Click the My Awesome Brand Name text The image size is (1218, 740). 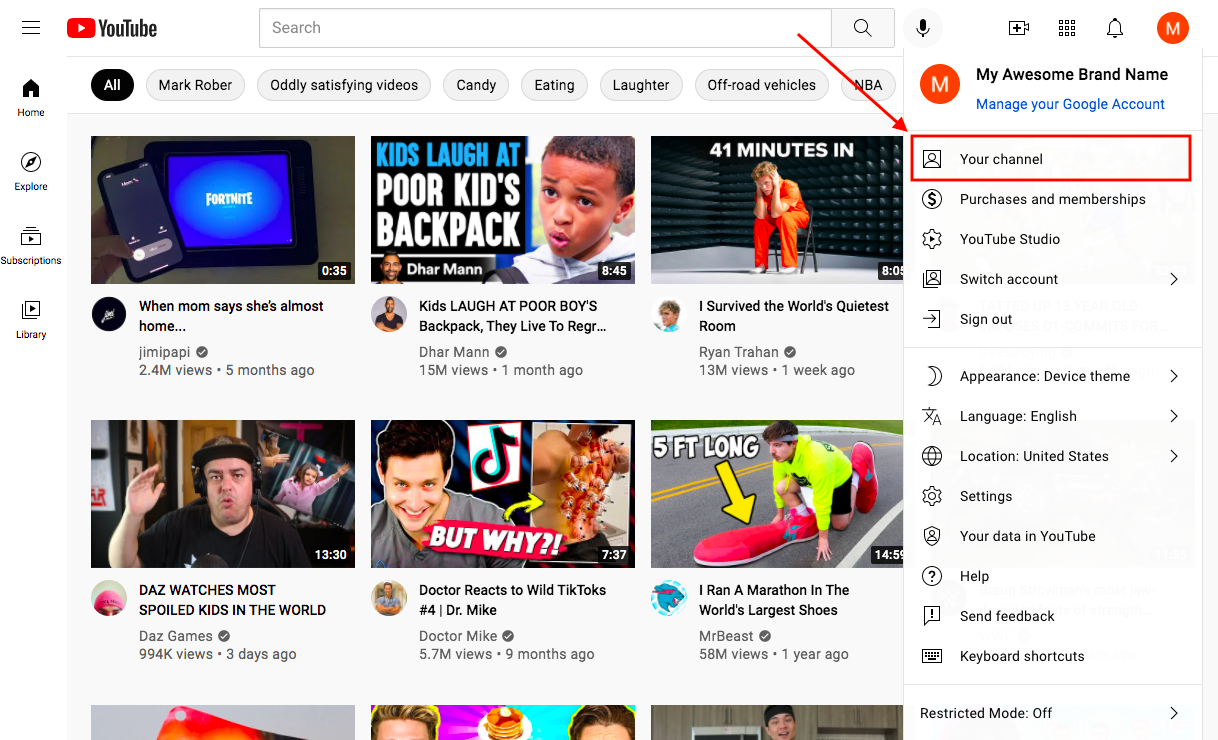[1072, 75]
